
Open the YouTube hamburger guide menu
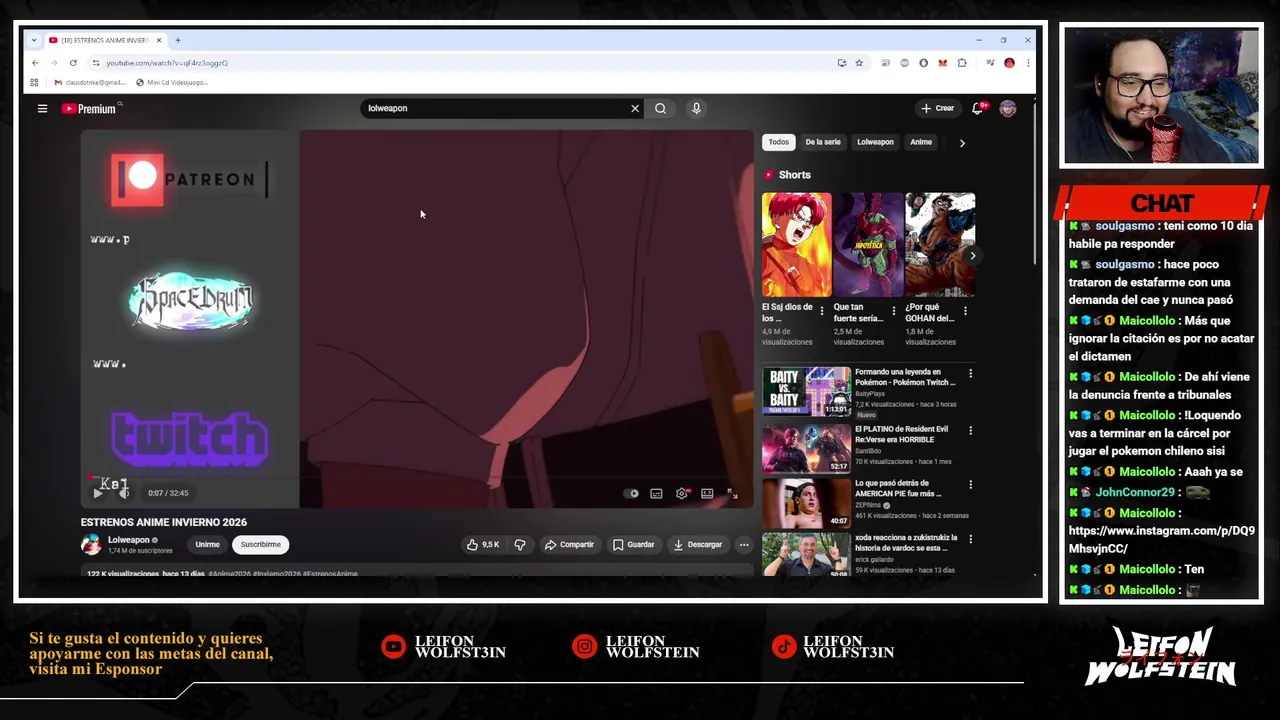tap(42, 108)
